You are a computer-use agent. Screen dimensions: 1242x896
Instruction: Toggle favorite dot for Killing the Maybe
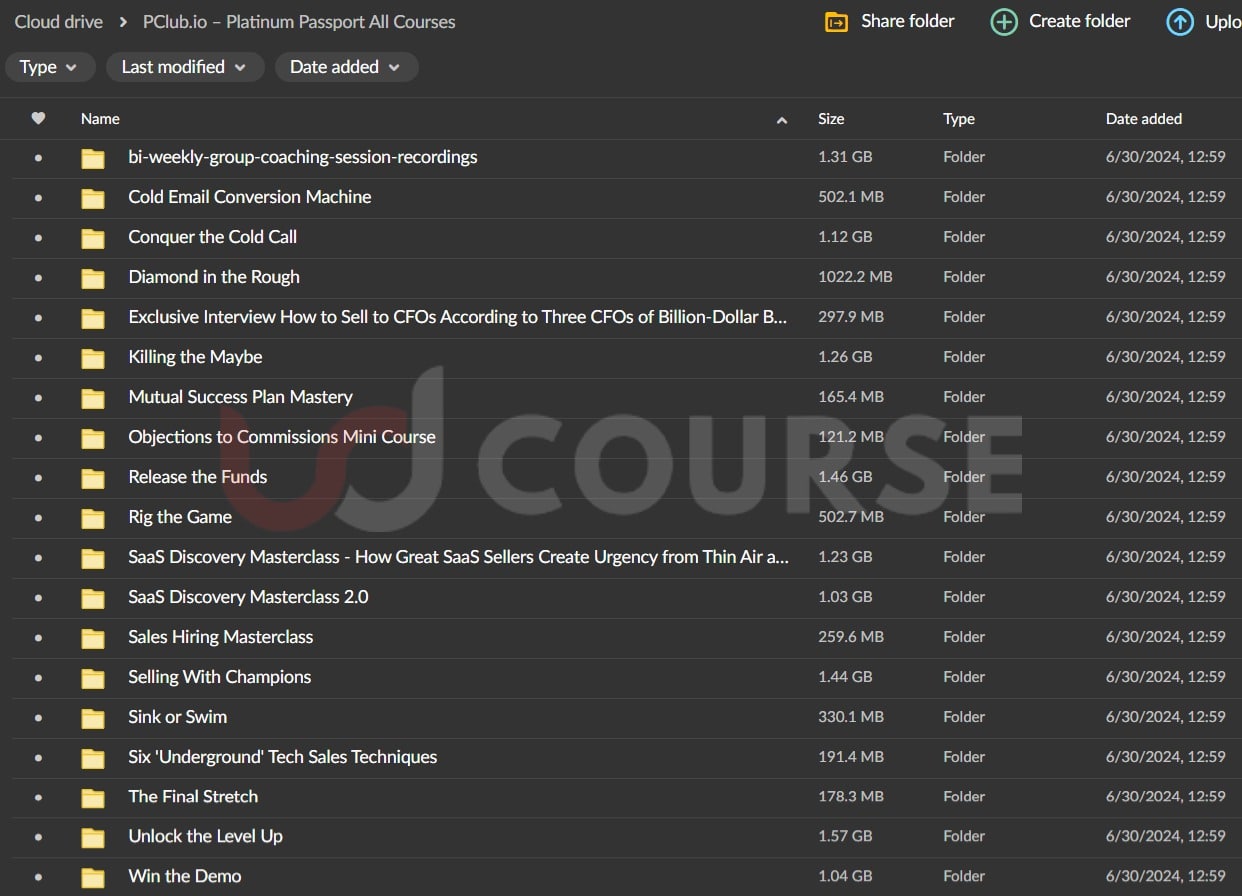(38, 358)
